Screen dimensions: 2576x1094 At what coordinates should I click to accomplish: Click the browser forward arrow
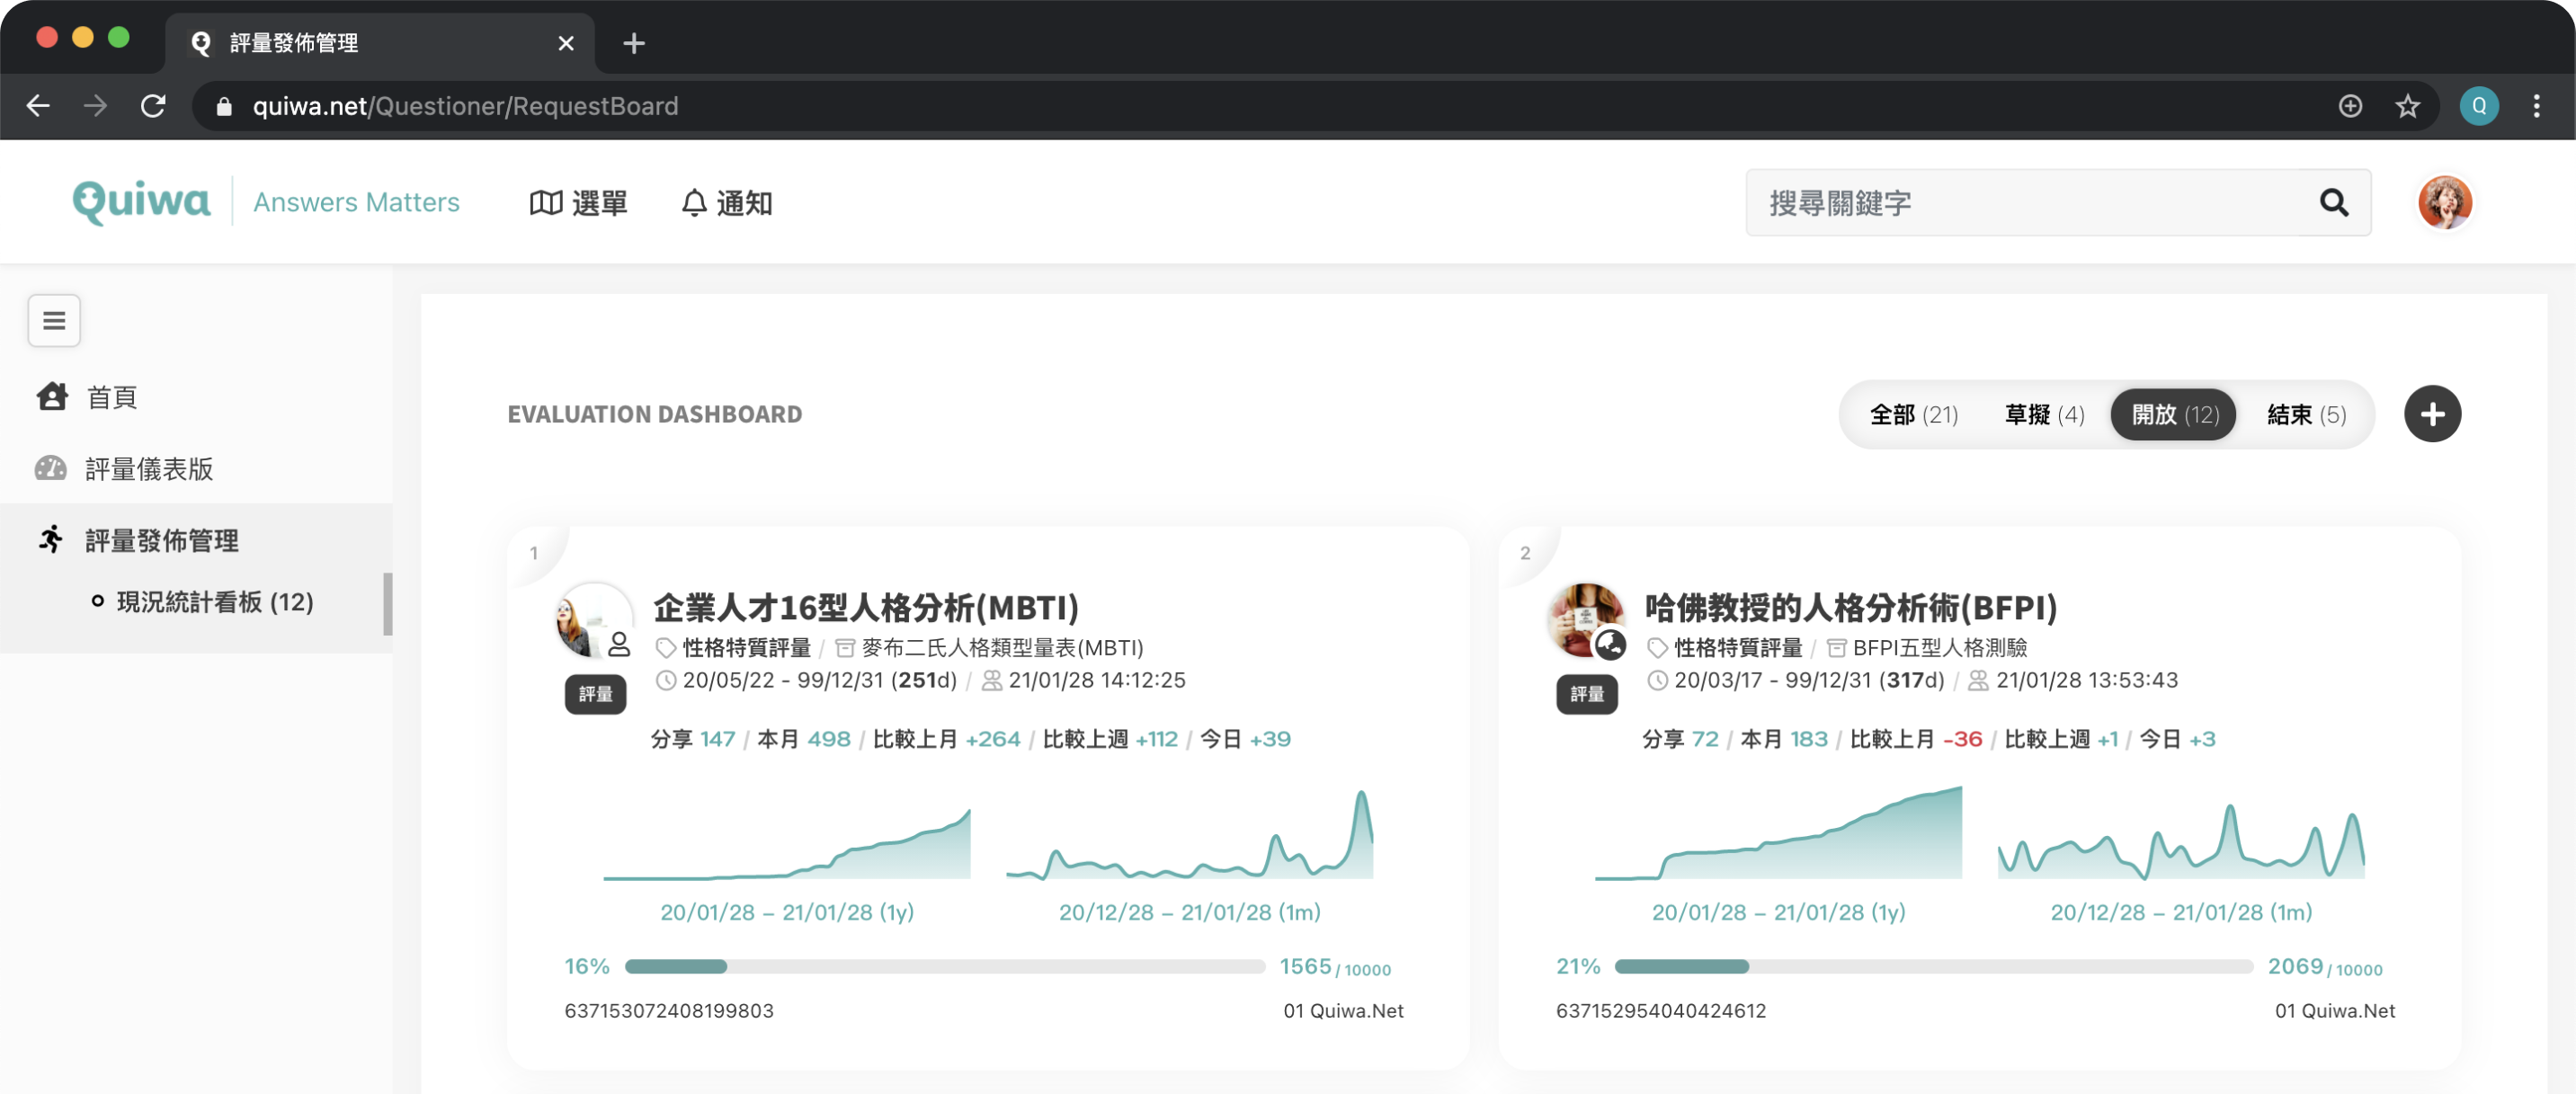pyautogui.click(x=95, y=106)
